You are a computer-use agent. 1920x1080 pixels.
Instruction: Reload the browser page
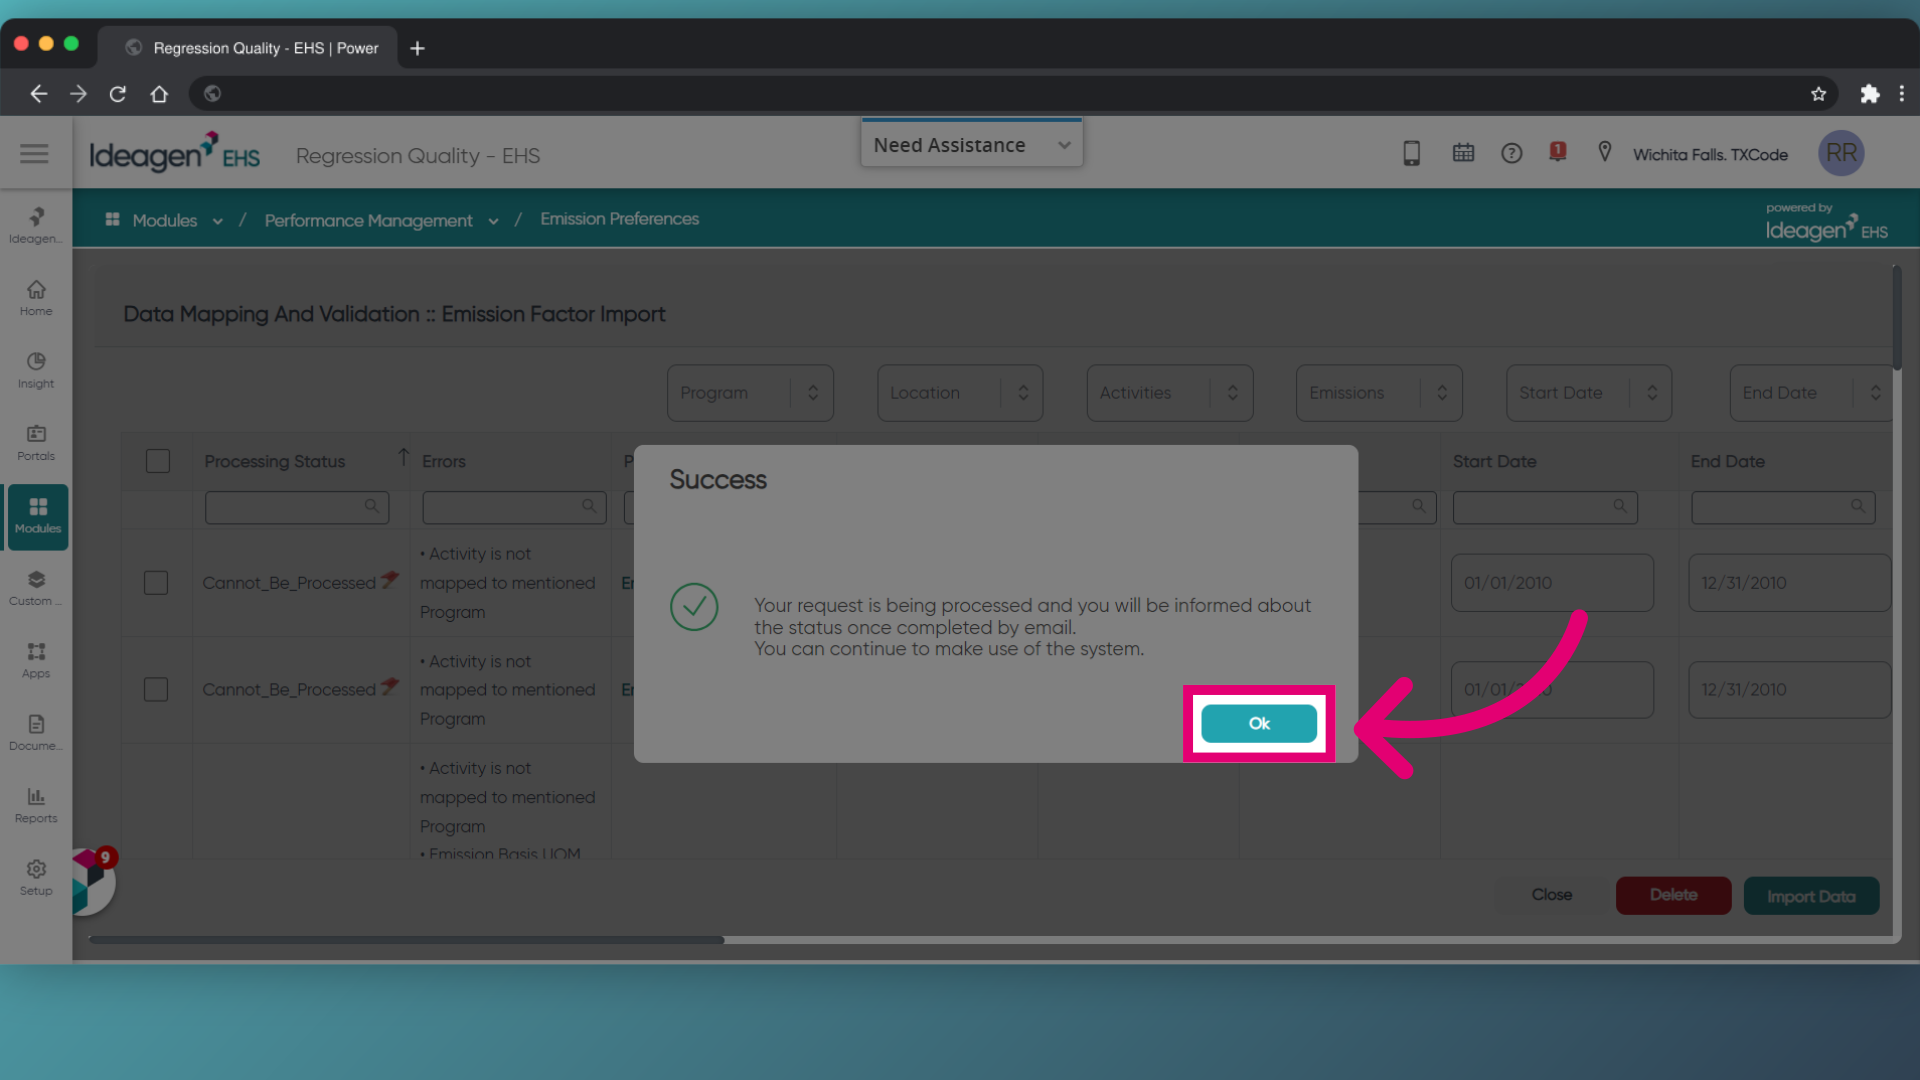coord(118,93)
